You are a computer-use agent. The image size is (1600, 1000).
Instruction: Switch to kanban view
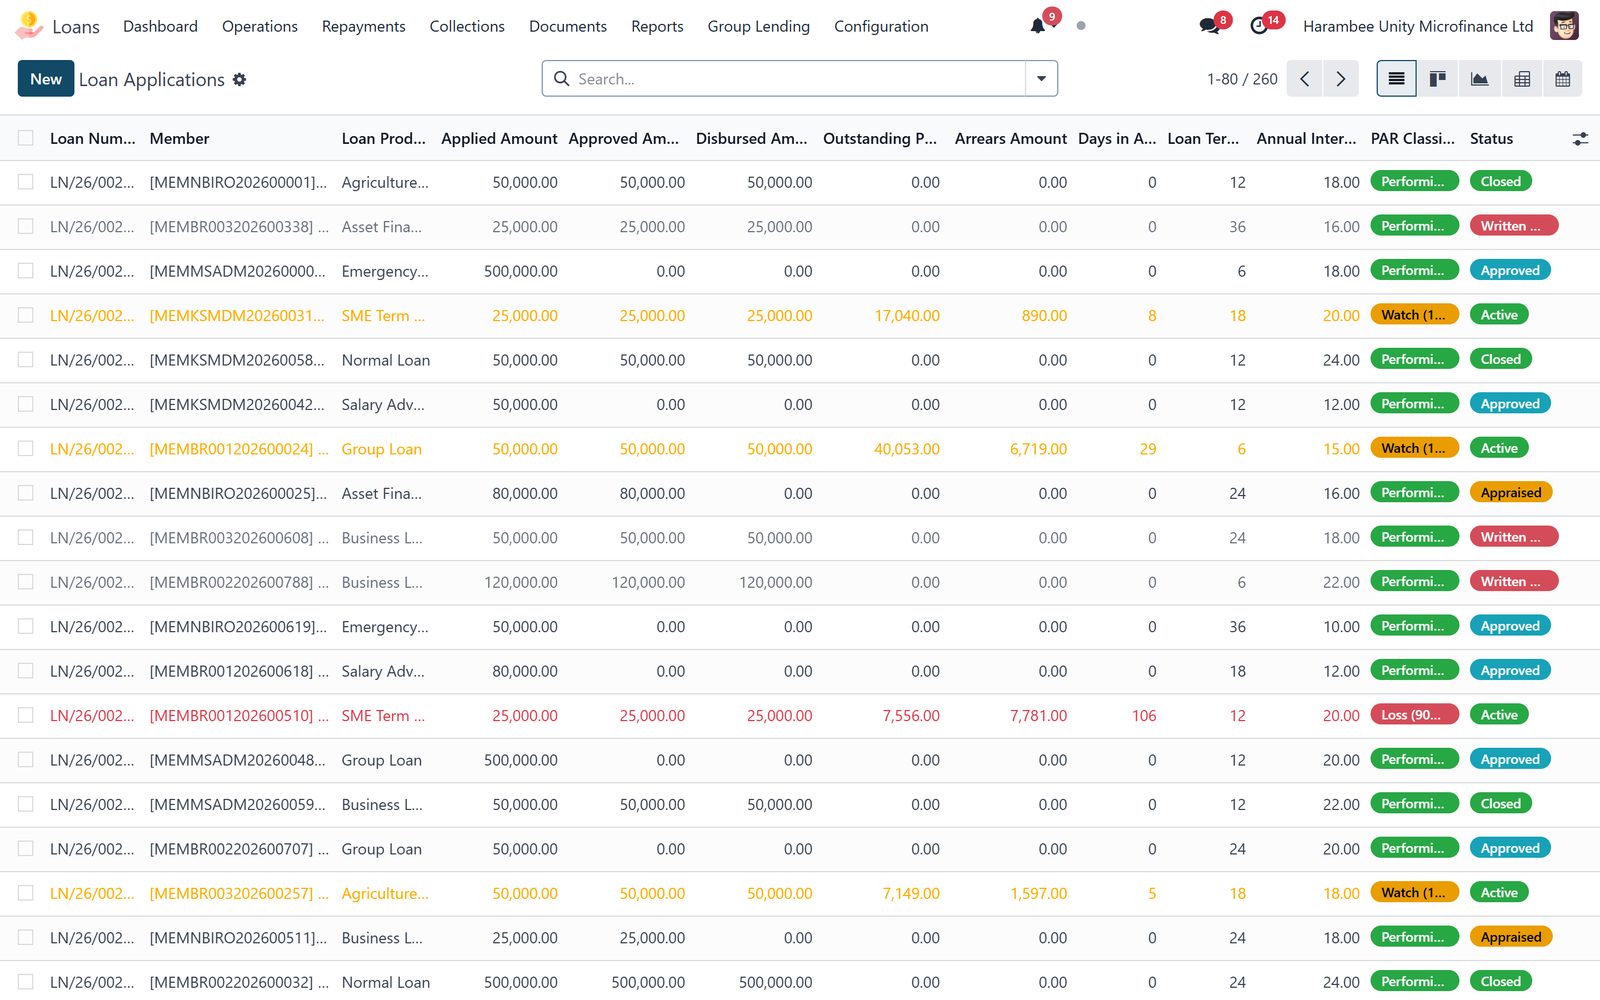coord(1438,79)
